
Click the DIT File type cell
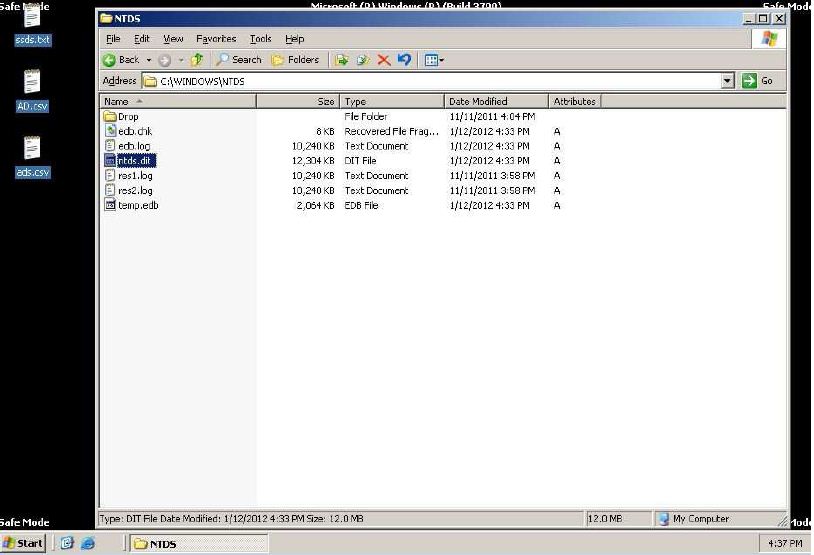click(x=360, y=161)
